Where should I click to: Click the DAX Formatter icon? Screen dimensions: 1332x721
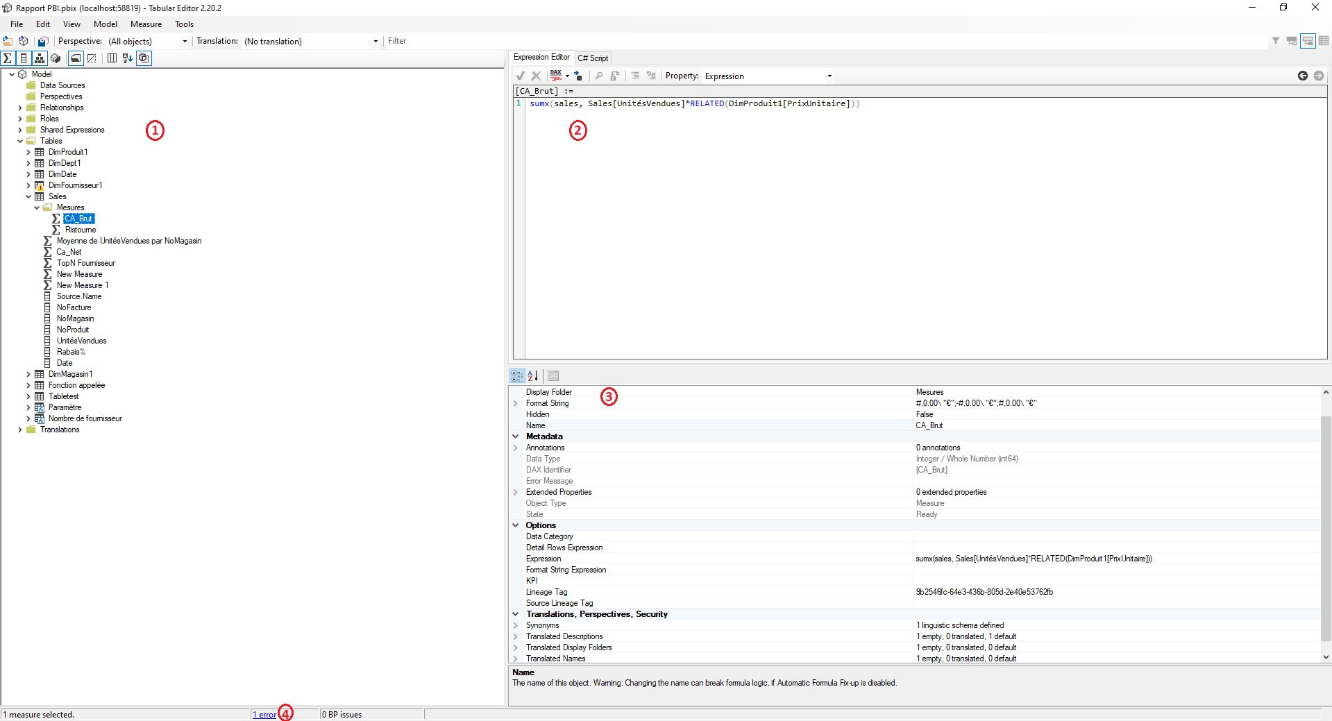[556, 76]
